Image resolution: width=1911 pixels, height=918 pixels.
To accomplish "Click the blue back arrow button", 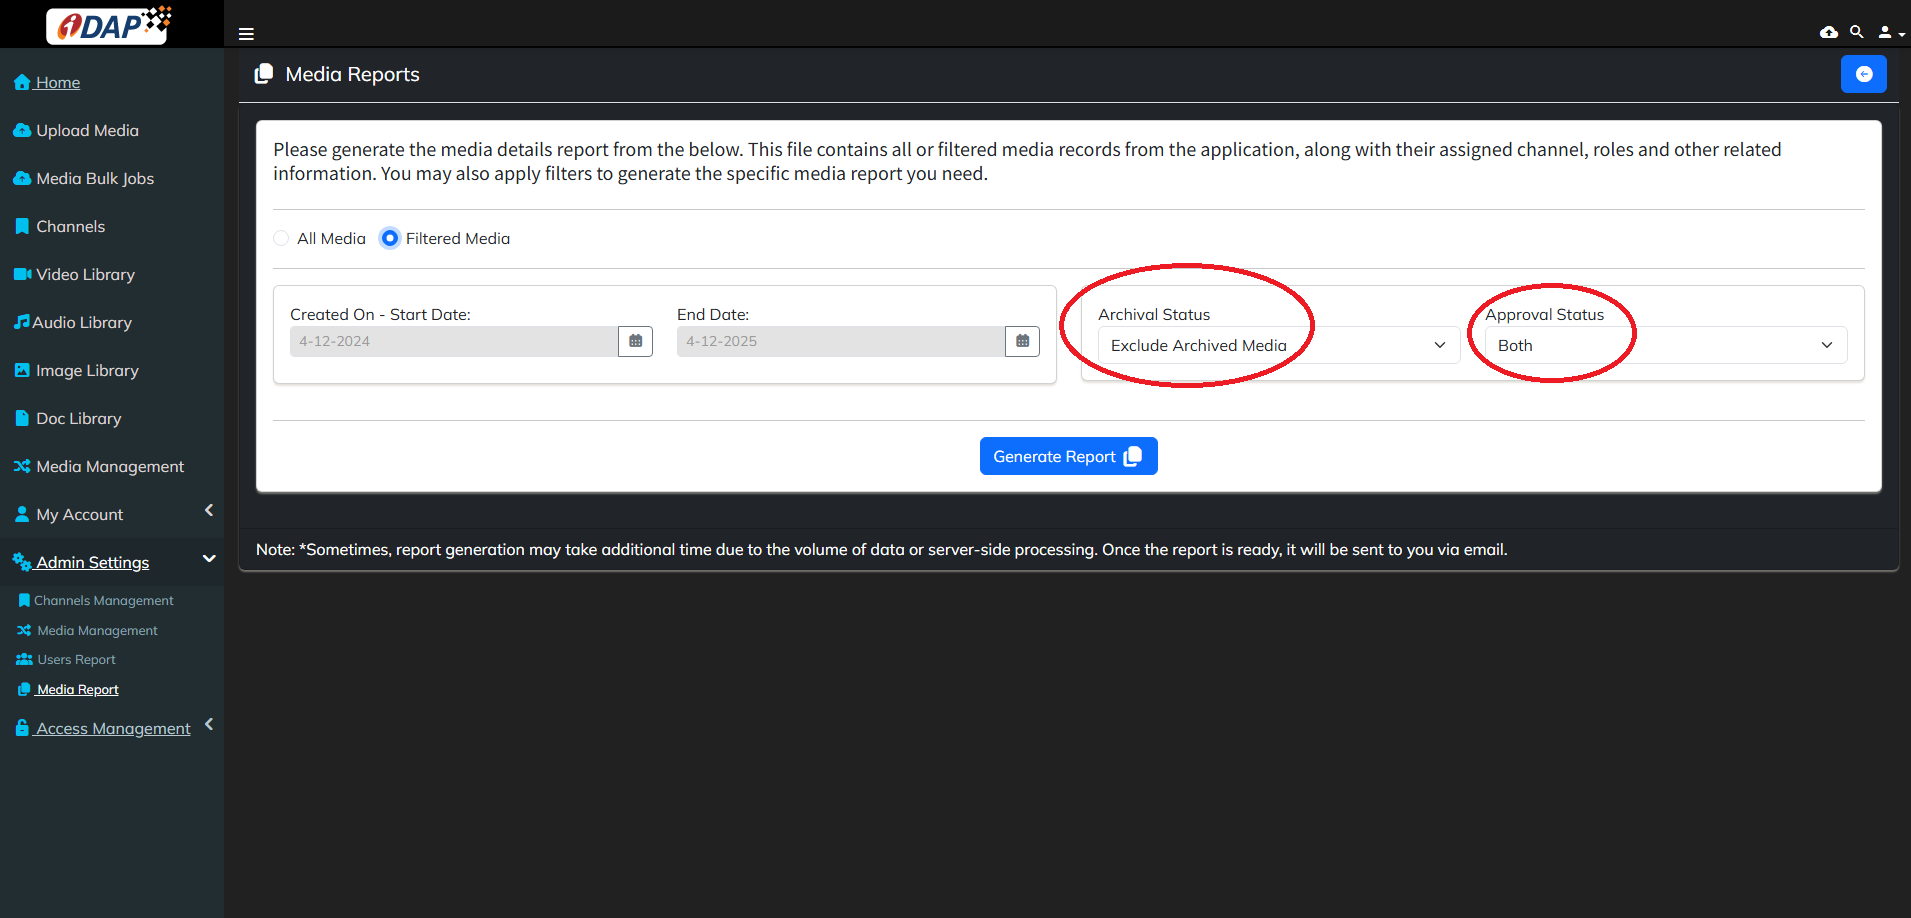I will click(1863, 74).
